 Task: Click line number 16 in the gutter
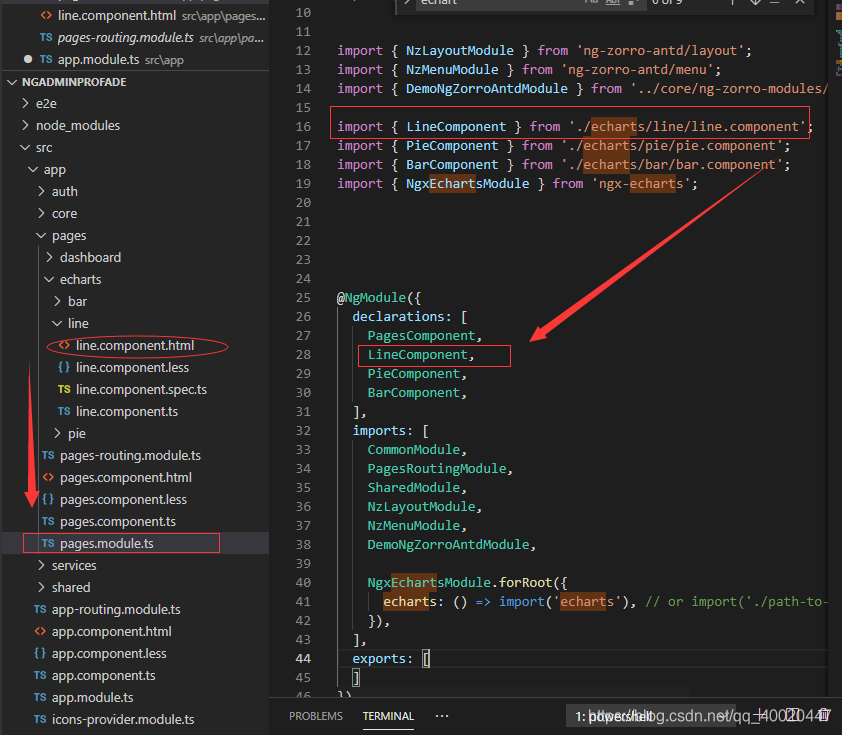[303, 127]
